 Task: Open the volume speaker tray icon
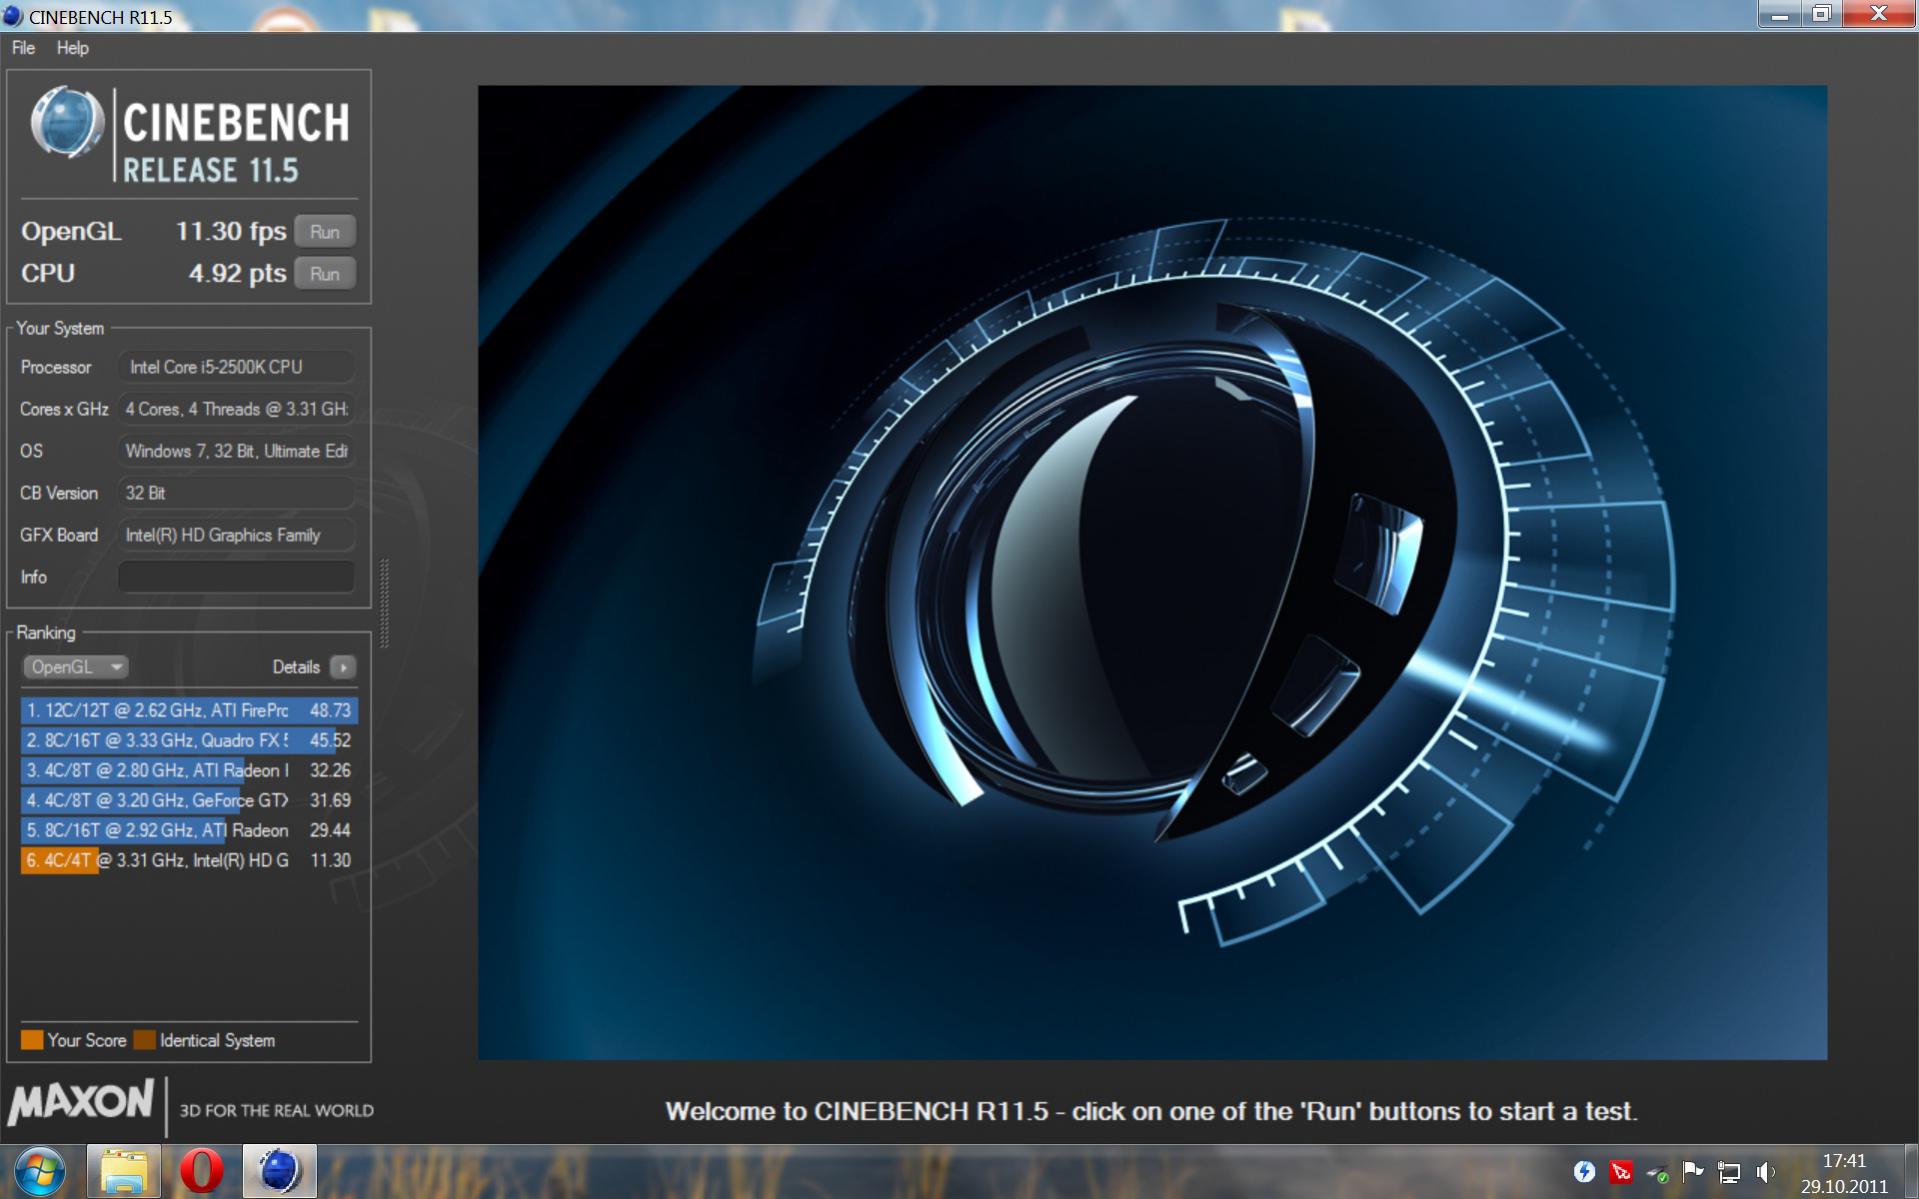coord(1765,1171)
